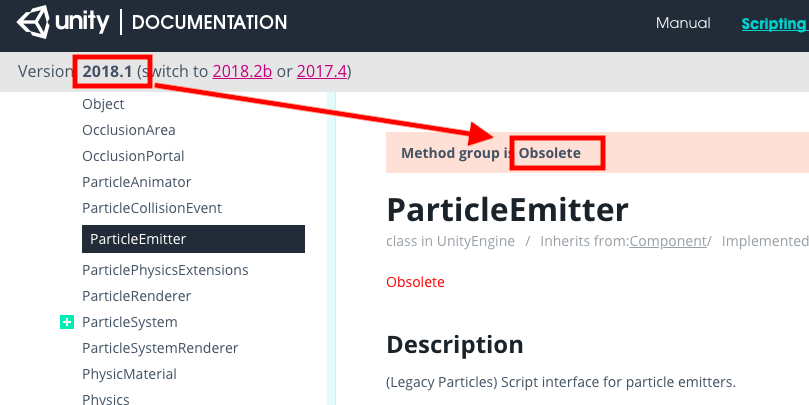Open ParticleSystem class page
Viewport: 809px width, 405px height.
pos(130,322)
